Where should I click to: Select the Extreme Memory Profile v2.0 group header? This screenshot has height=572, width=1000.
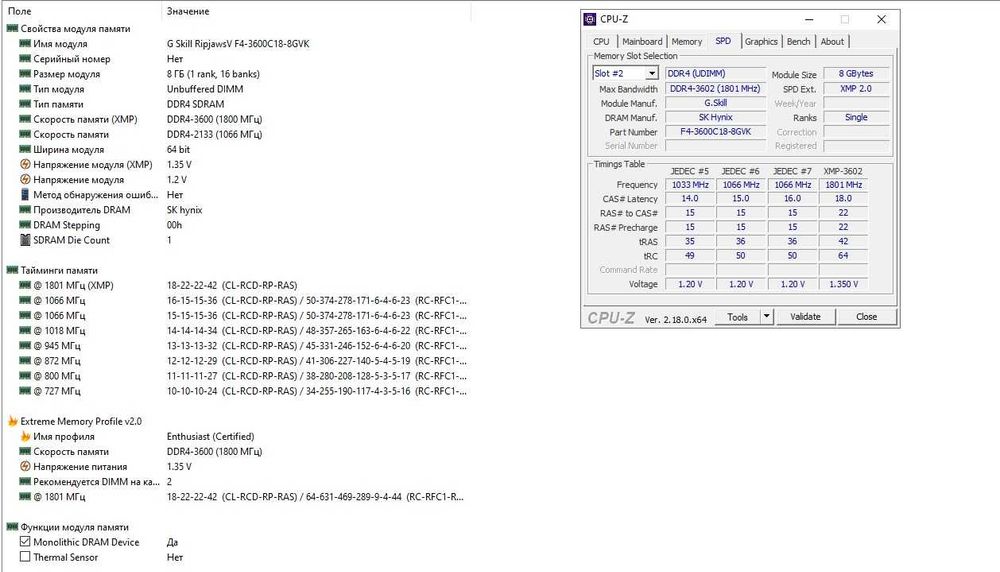[81, 422]
